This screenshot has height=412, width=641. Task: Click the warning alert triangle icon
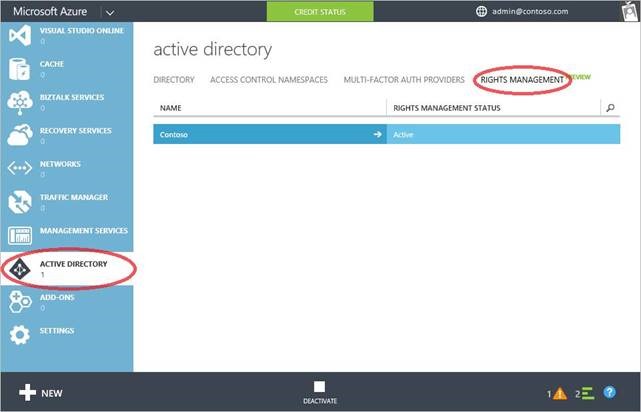click(560, 394)
